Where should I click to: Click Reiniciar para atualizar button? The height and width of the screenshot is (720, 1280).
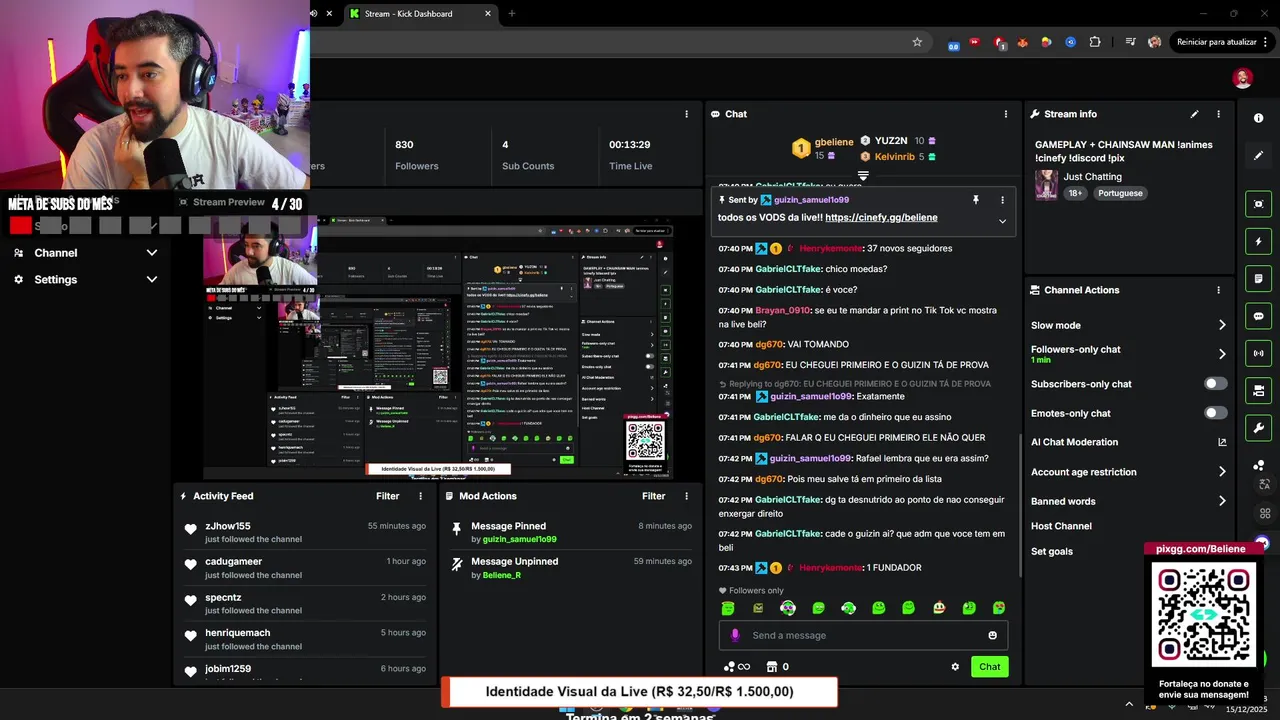[x=1216, y=42]
